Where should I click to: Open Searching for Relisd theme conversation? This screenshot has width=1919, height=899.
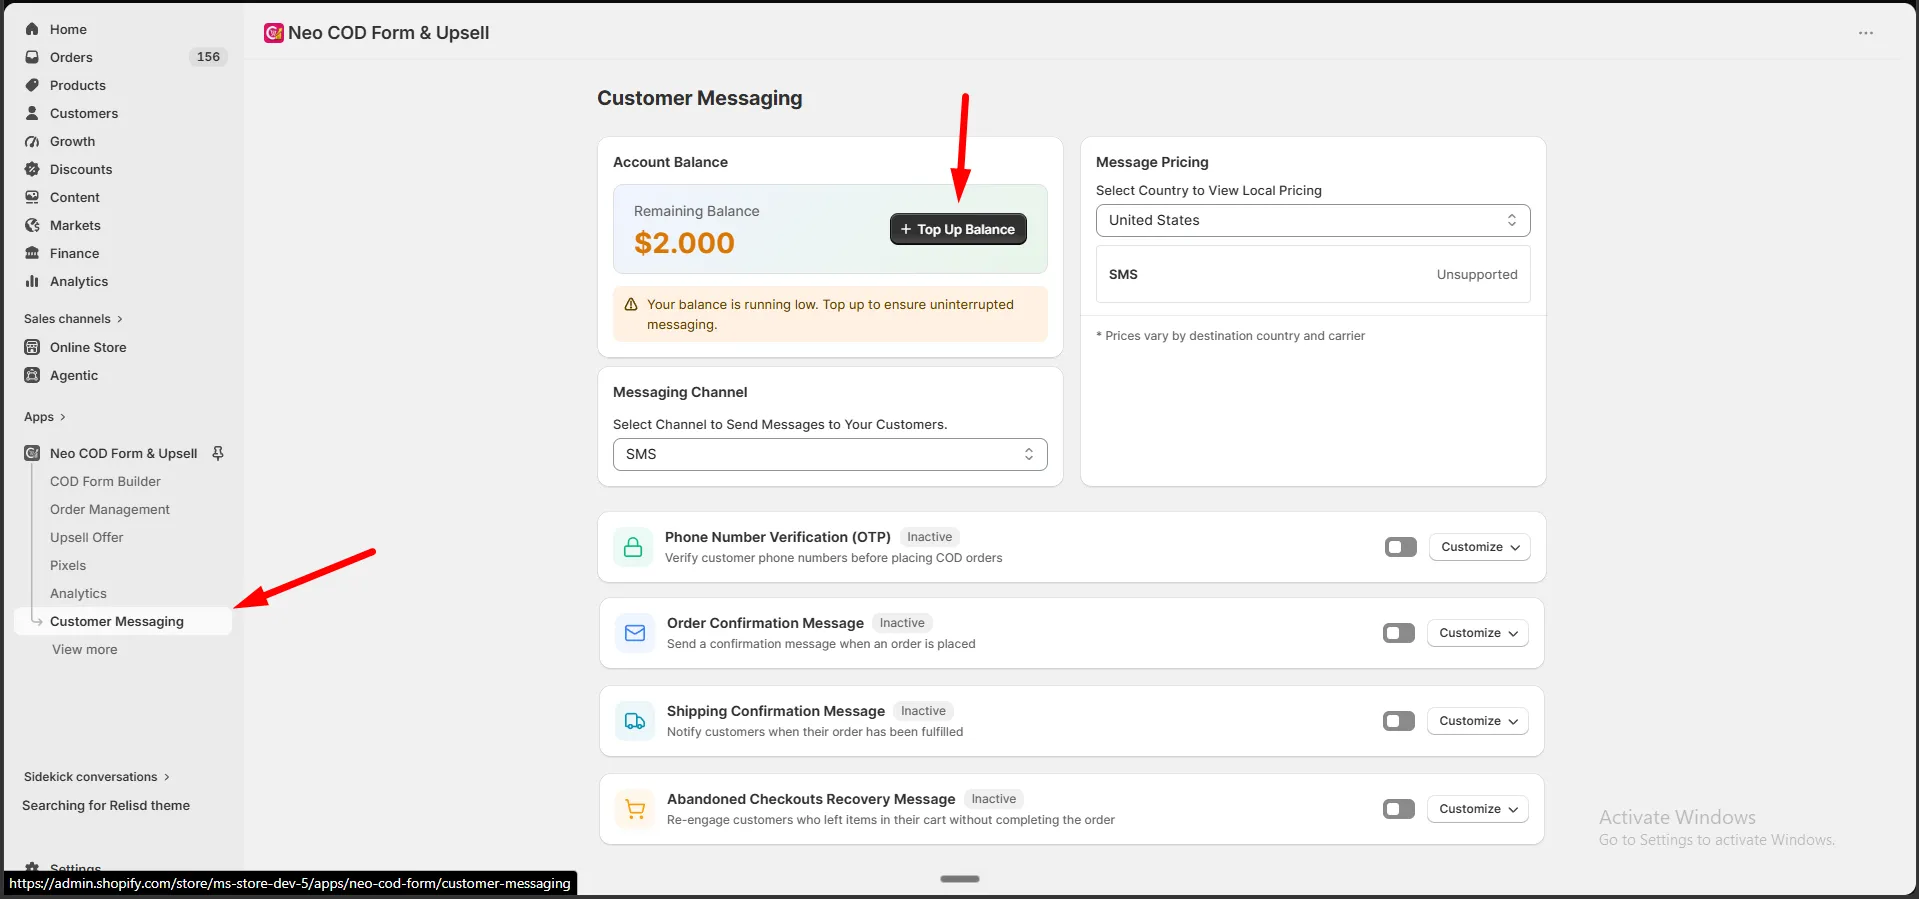pos(106,805)
